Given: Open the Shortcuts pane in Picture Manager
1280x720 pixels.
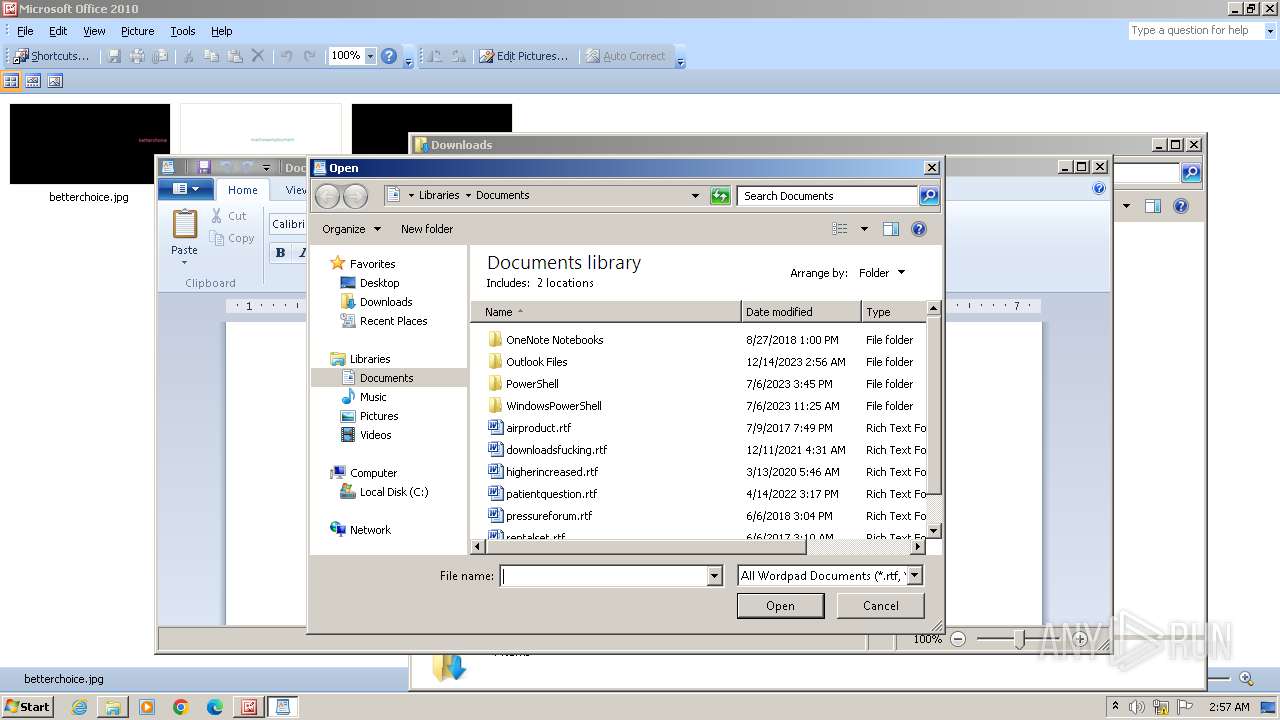Looking at the screenshot, I should pyautogui.click(x=51, y=56).
